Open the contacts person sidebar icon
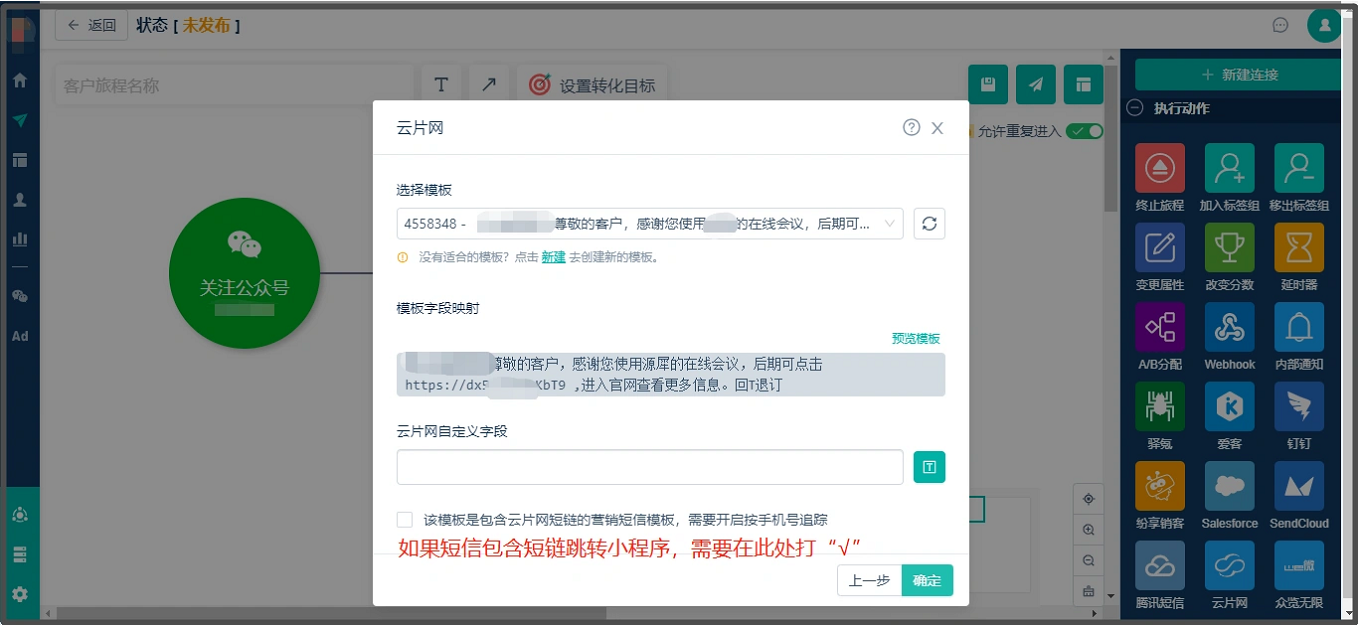 (19, 200)
